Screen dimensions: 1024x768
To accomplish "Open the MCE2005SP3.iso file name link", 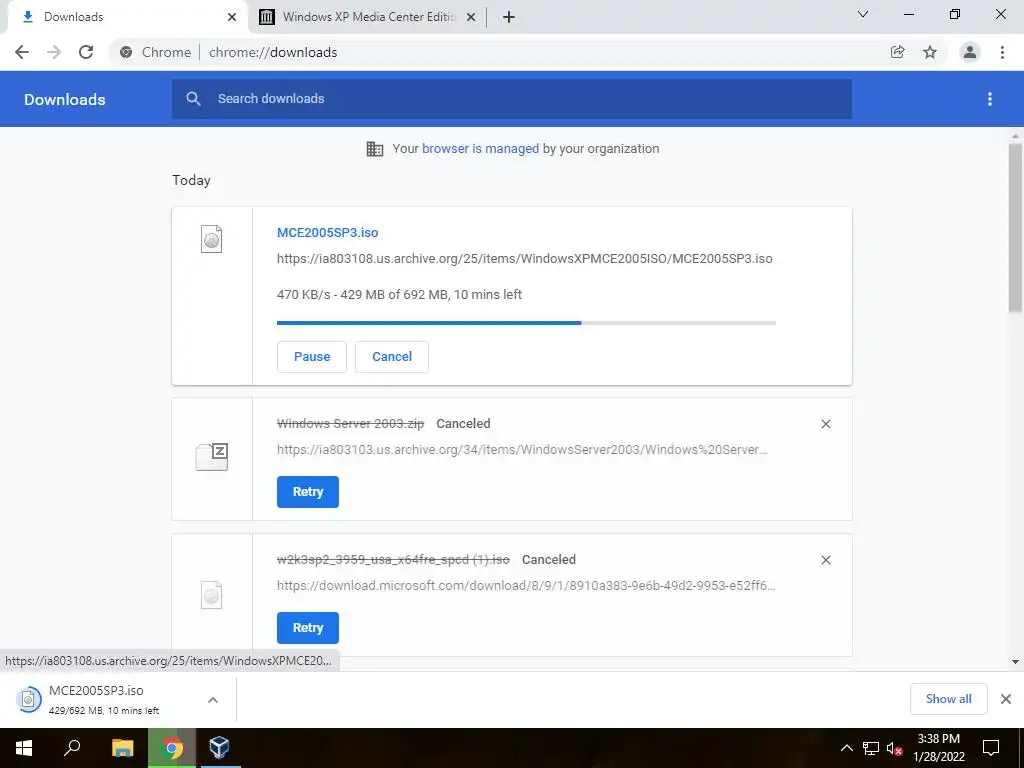I will point(327,232).
